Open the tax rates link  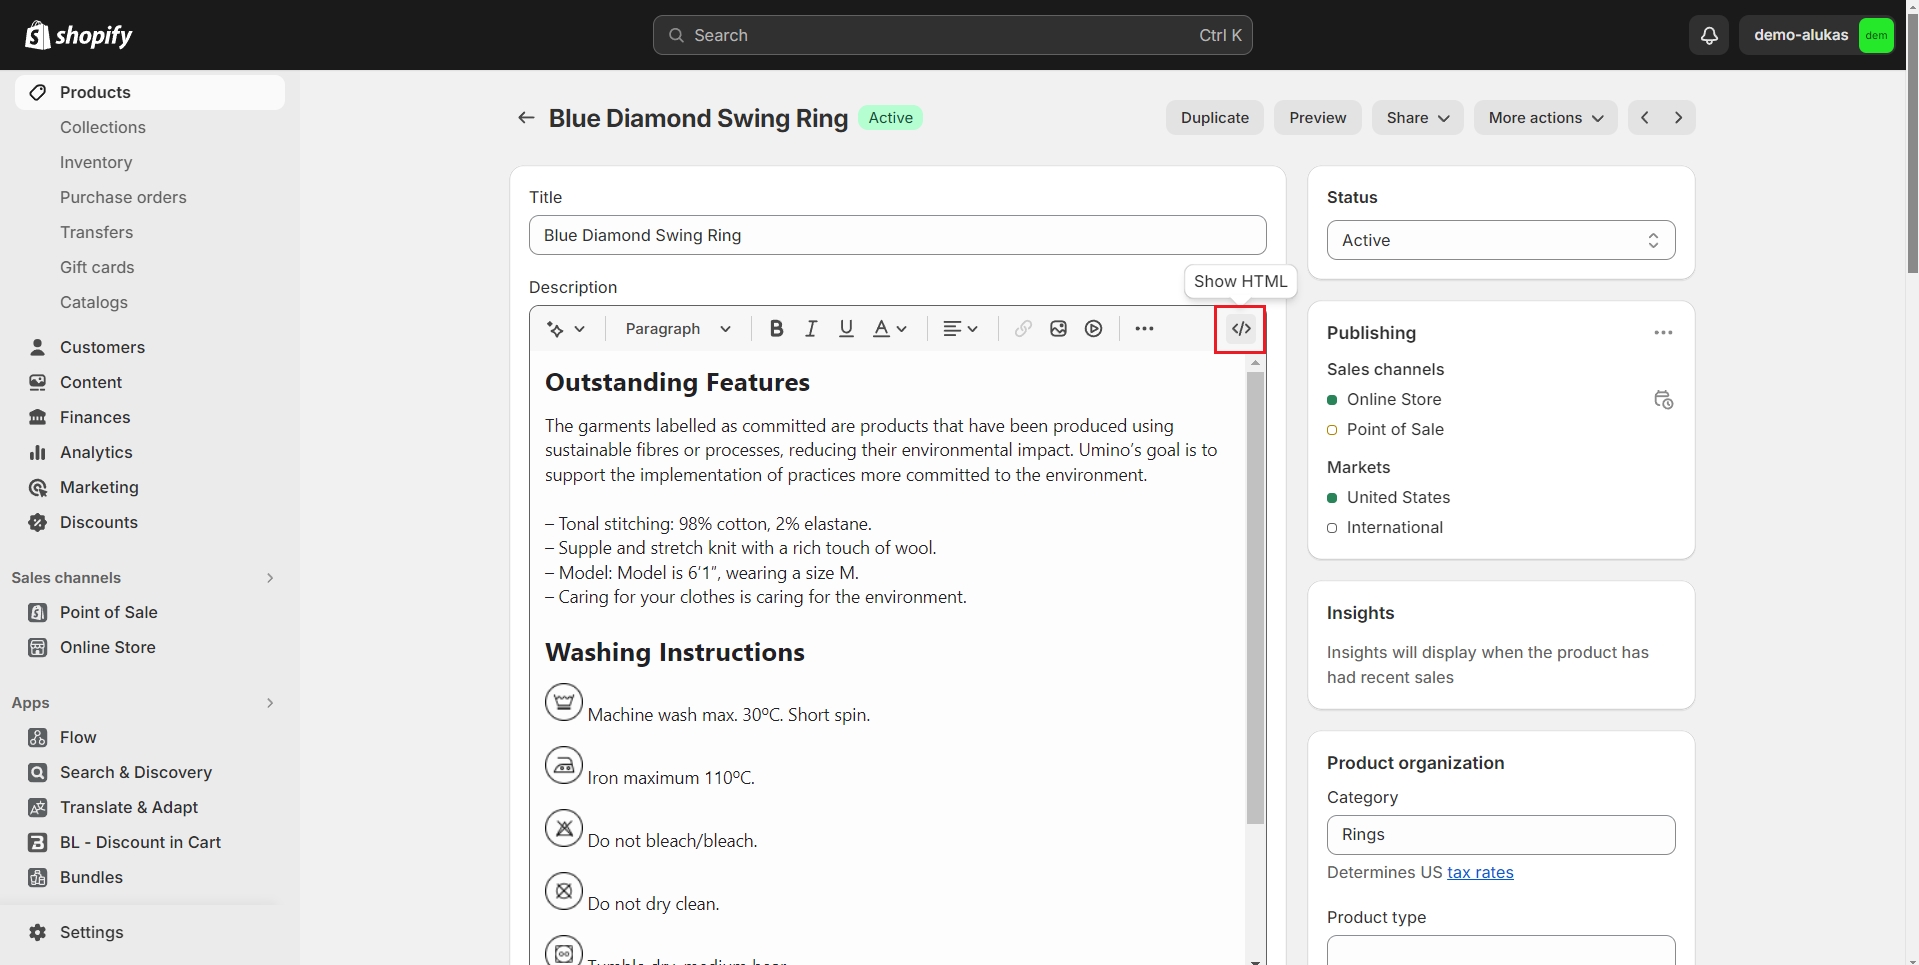pyautogui.click(x=1480, y=872)
